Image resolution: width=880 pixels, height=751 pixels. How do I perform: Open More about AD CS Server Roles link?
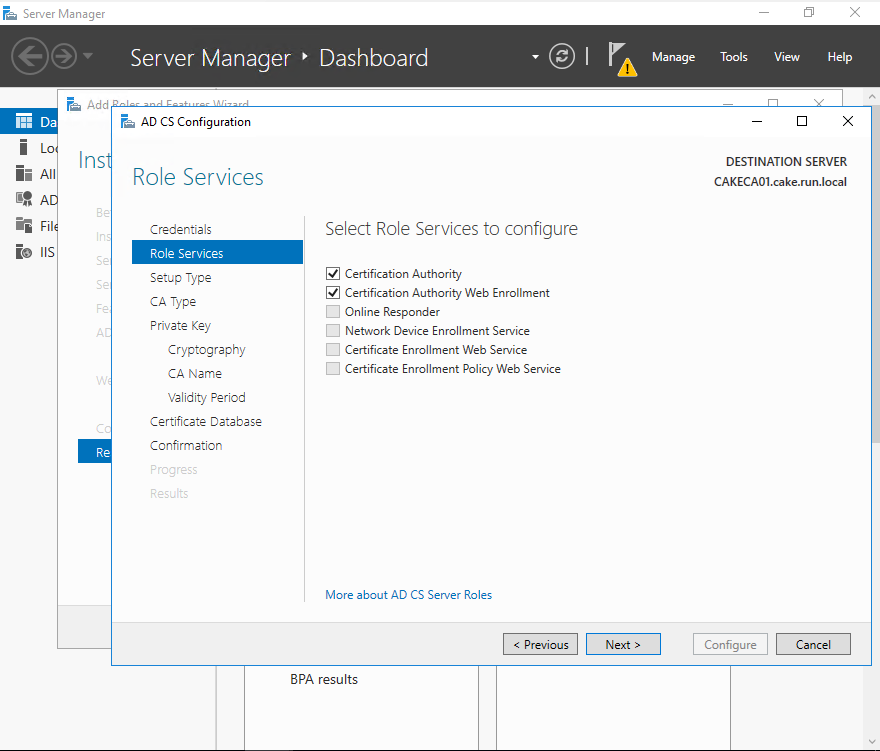(x=409, y=595)
